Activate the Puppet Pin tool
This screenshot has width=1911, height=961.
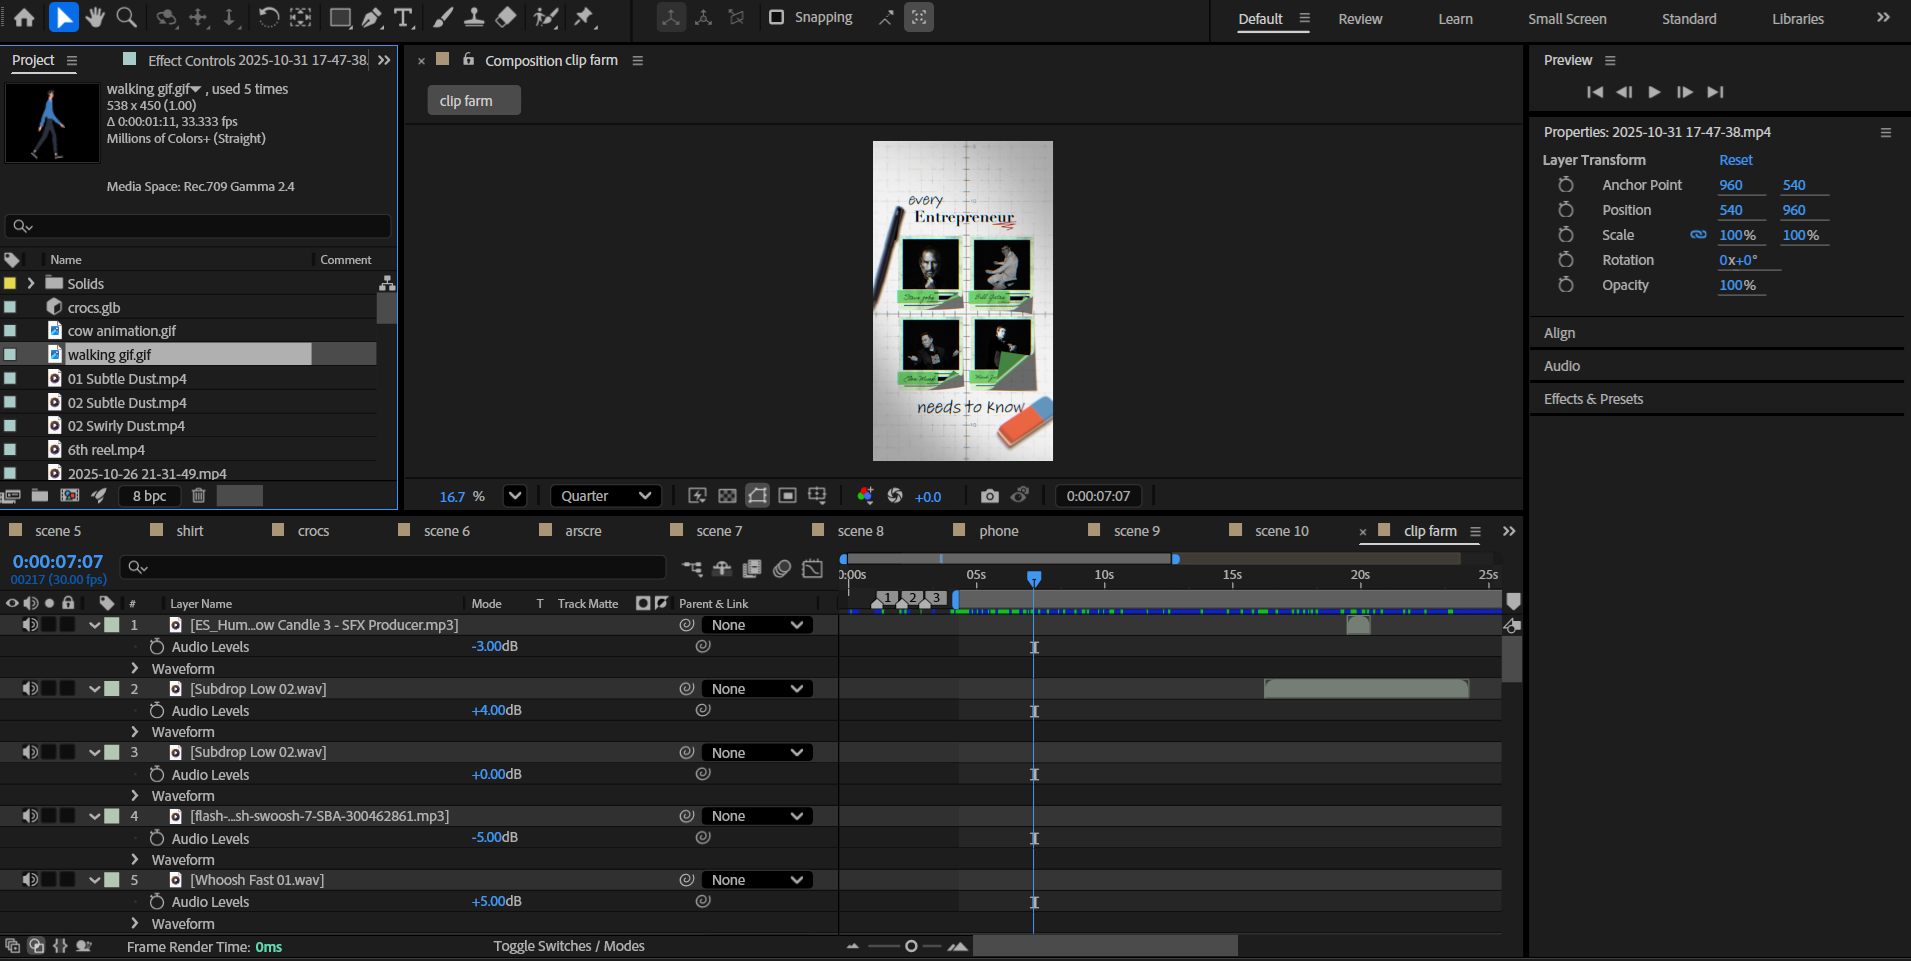pyautogui.click(x=584, y=17)
